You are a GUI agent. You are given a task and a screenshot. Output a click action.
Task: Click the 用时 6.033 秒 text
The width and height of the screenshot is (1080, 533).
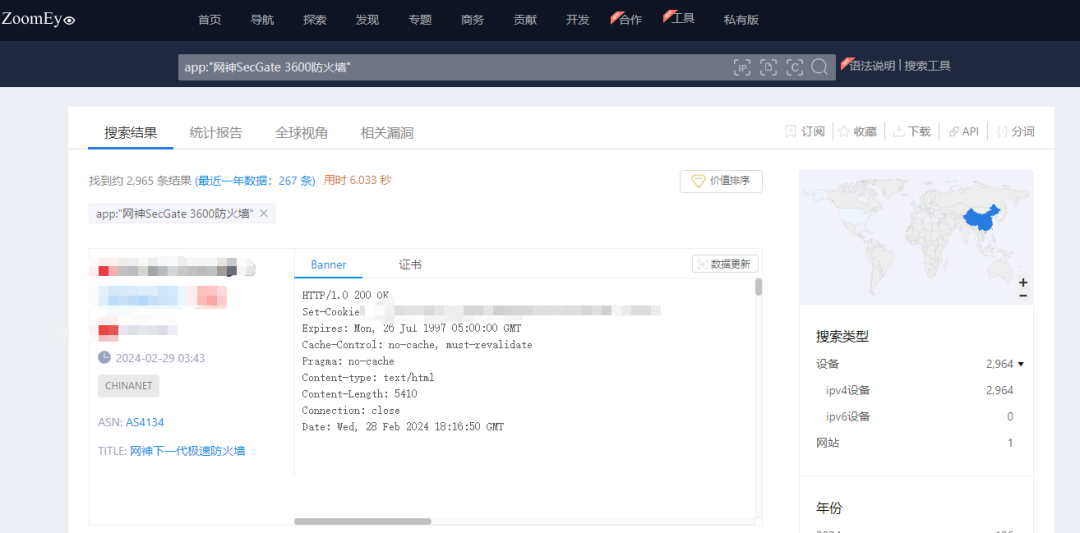click(x=357, y=180)
